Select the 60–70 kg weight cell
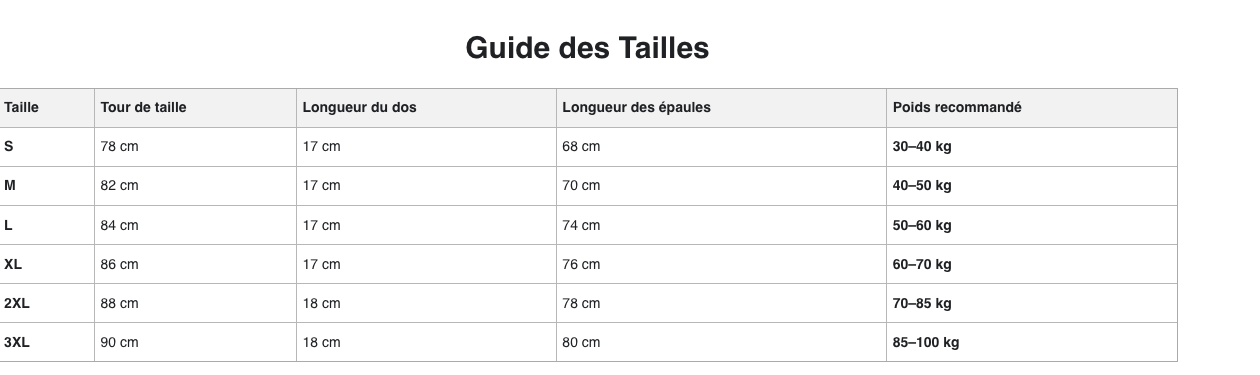The width and height of the screenshot is (1260, 375). pyautogui.click(x=1032, y=264)
